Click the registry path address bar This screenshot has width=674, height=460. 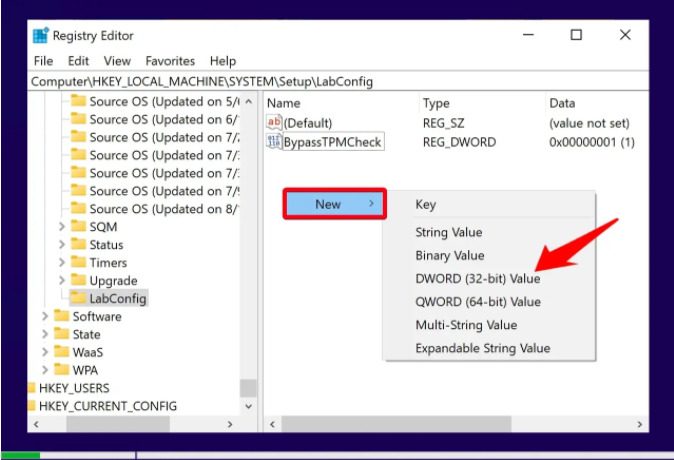pos(338,81)
